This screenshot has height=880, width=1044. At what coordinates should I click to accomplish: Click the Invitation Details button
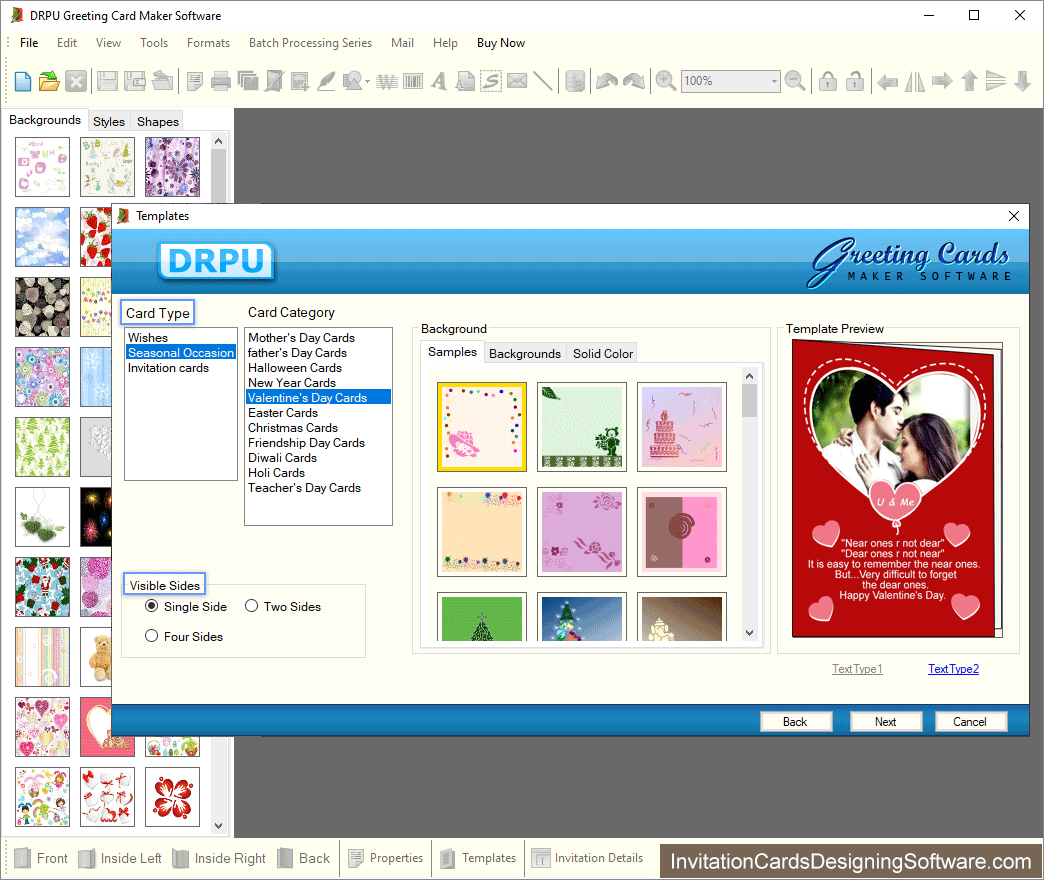tap(587, 858)
